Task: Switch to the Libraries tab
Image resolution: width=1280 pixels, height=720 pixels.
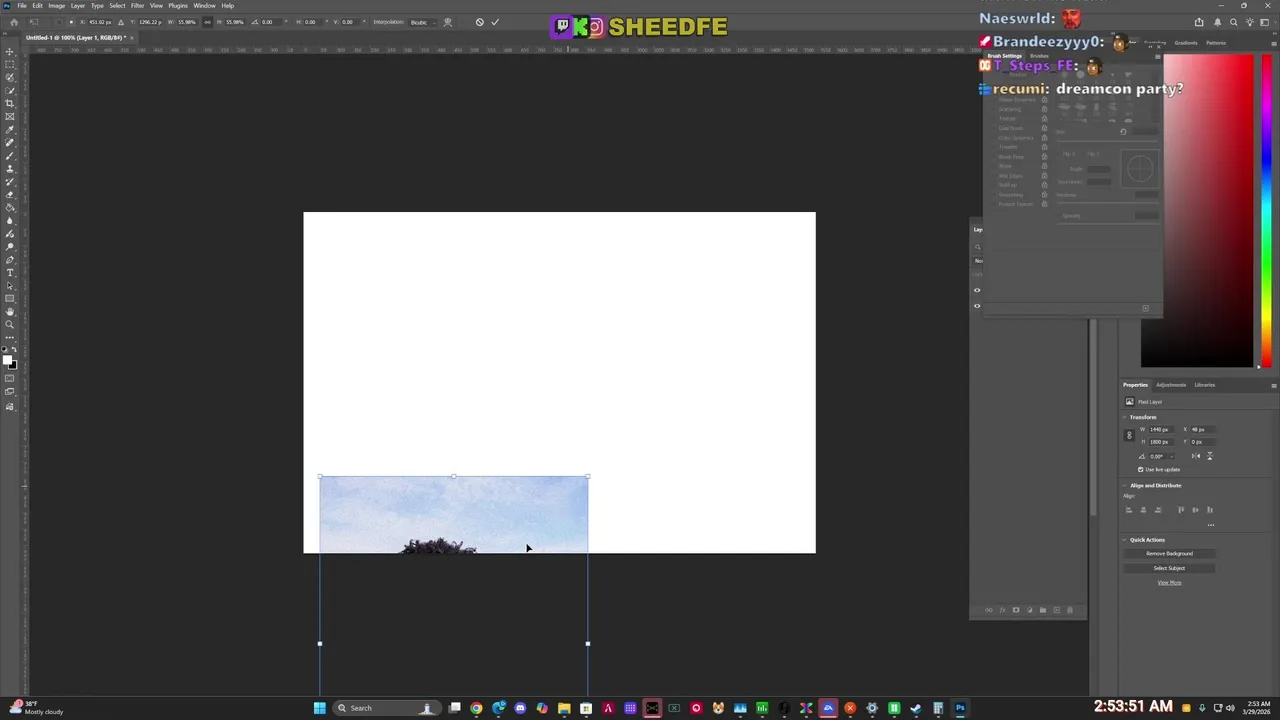Action: [x=1205, y=385]
